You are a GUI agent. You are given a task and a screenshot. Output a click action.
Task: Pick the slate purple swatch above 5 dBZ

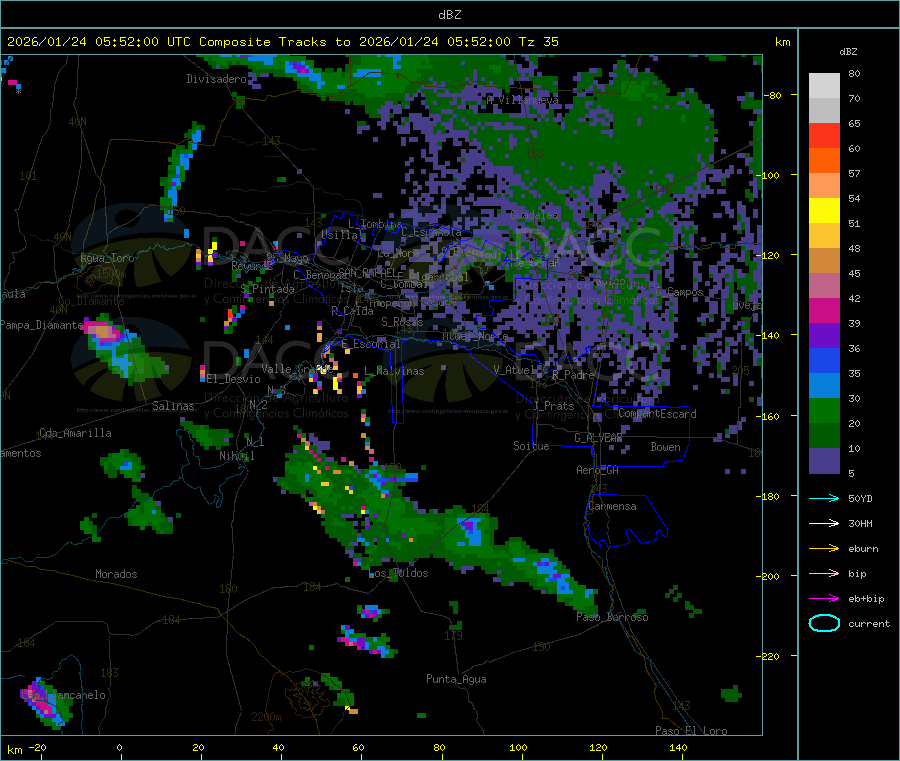(x=824, y=461)
